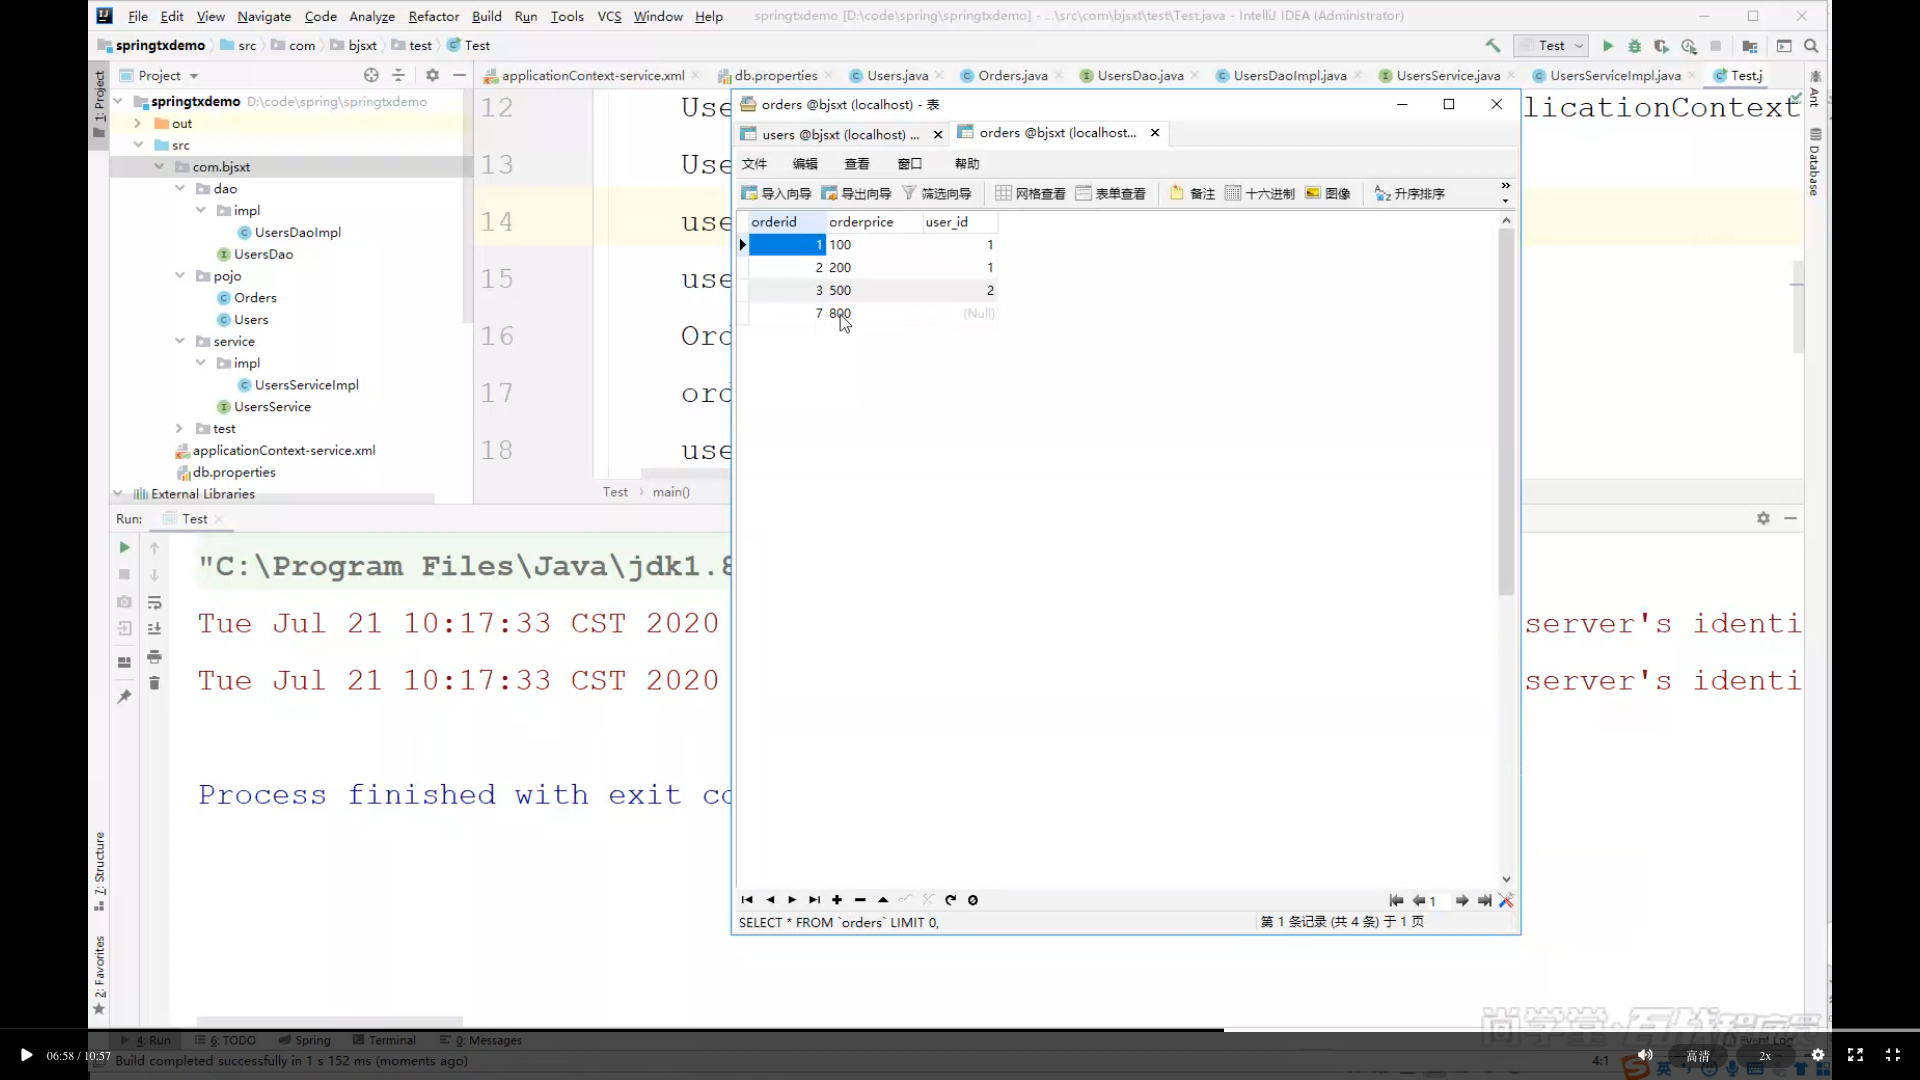Open Project Structure icon in toolbar

pyautogui.click(x=1750, y=46)
